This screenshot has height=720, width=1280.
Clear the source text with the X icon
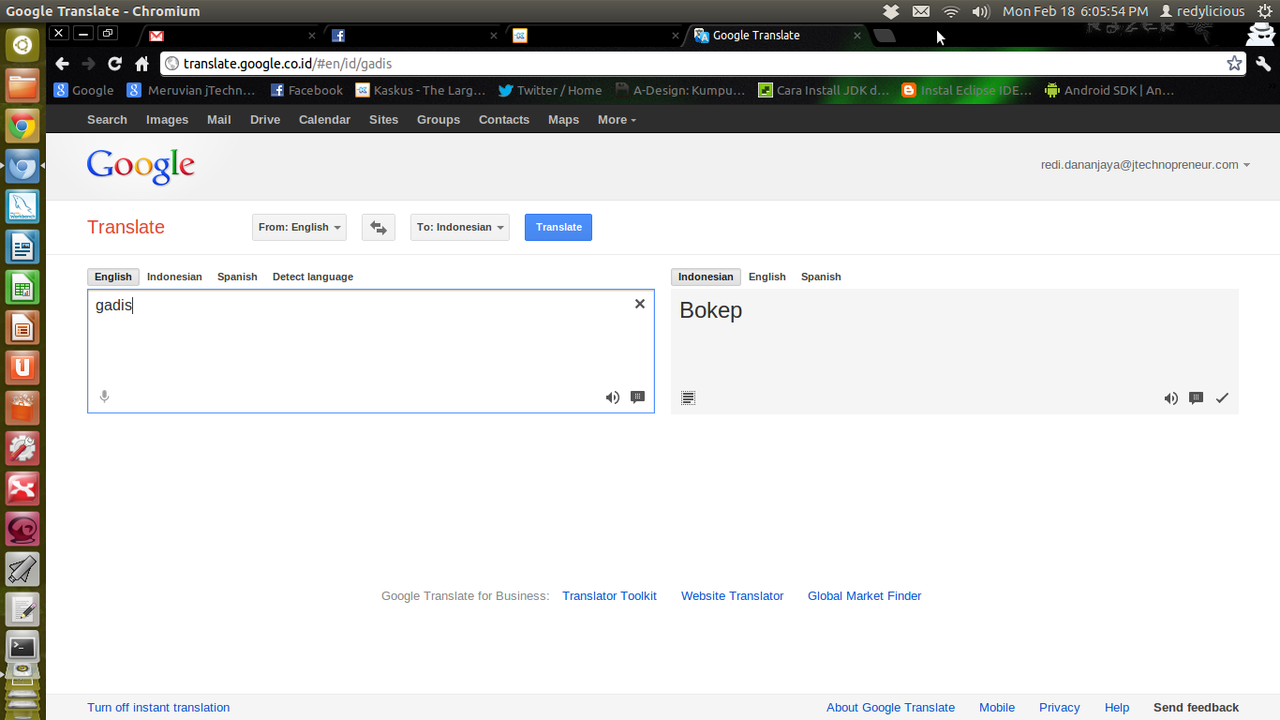click(640, 304)
